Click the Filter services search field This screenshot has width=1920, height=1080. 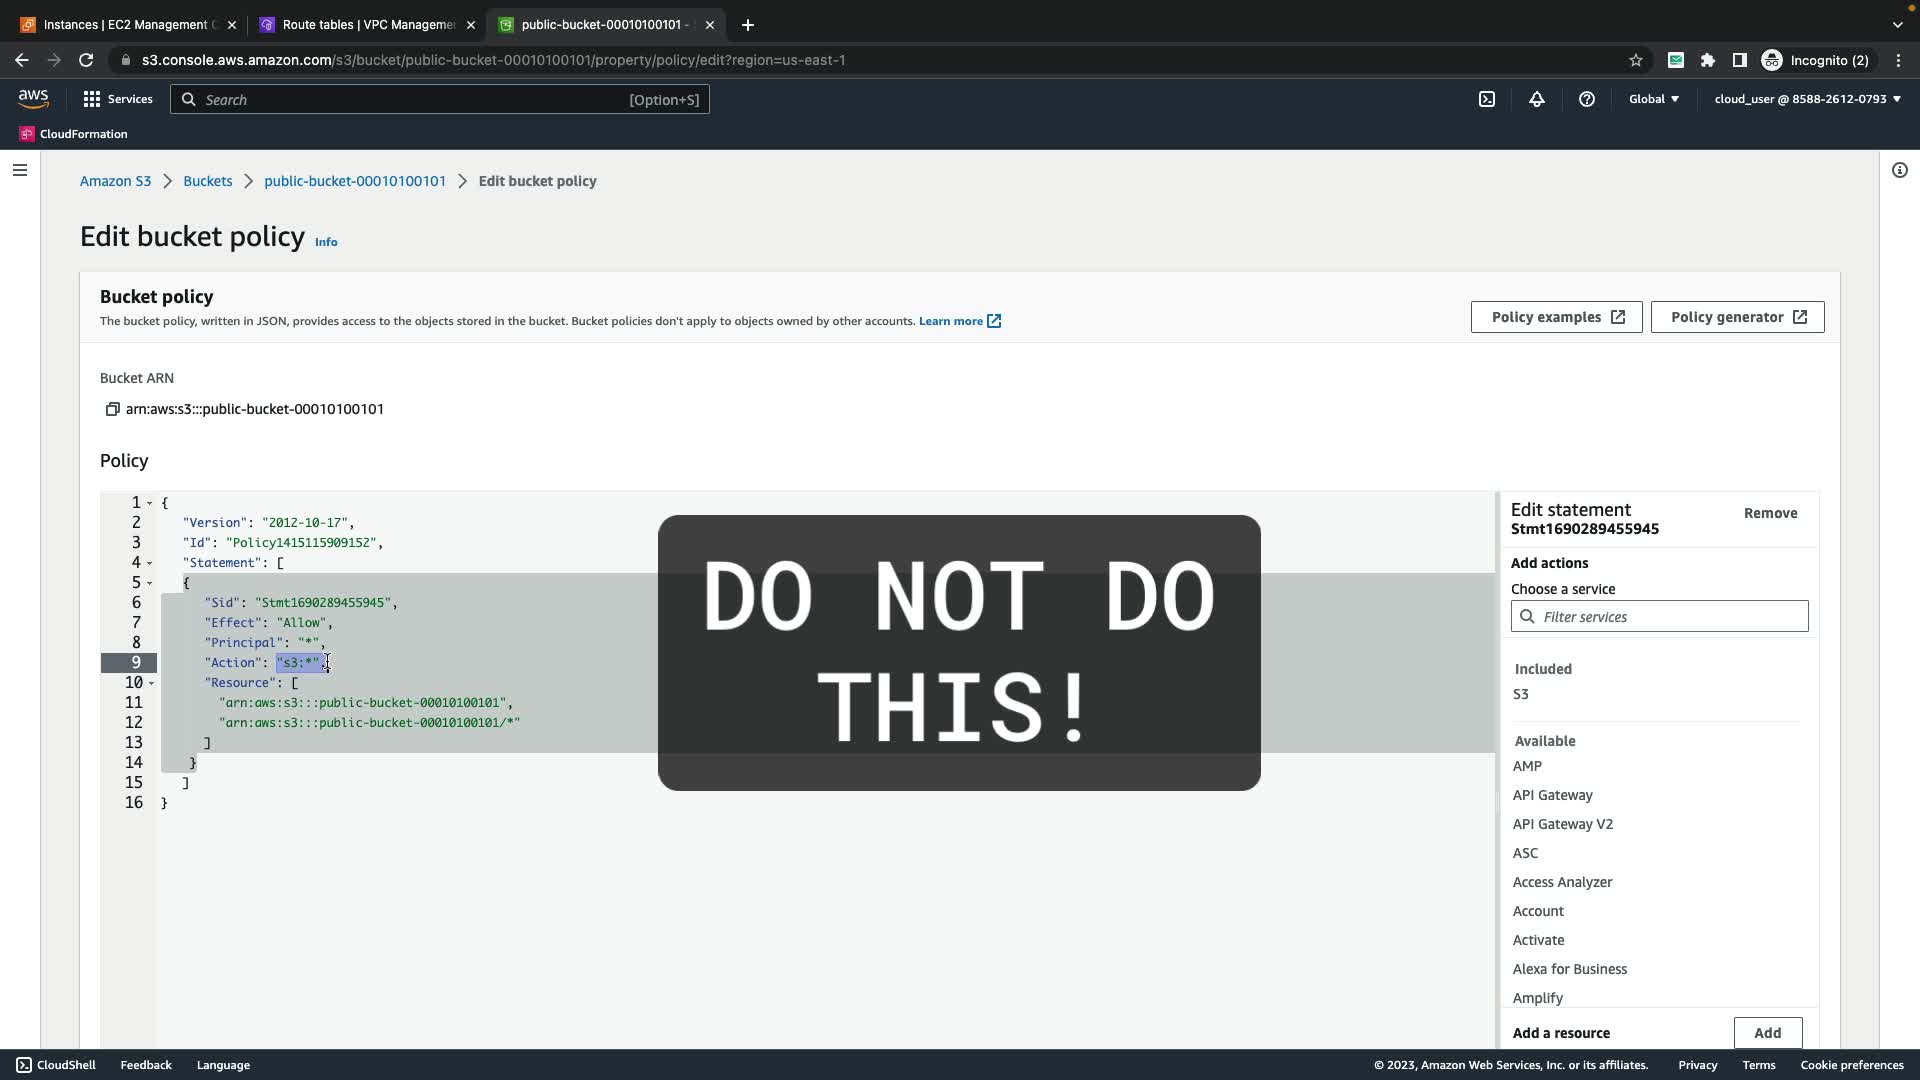(x=1660, y=617)
